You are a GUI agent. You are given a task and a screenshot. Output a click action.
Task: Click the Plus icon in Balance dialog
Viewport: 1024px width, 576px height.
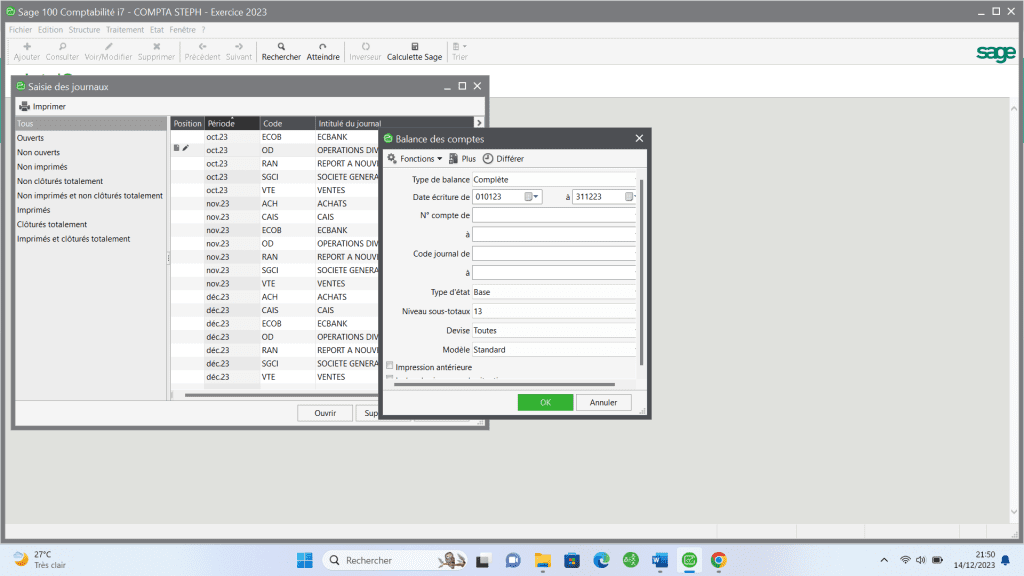pyautogui.click(x=454, y=159)
